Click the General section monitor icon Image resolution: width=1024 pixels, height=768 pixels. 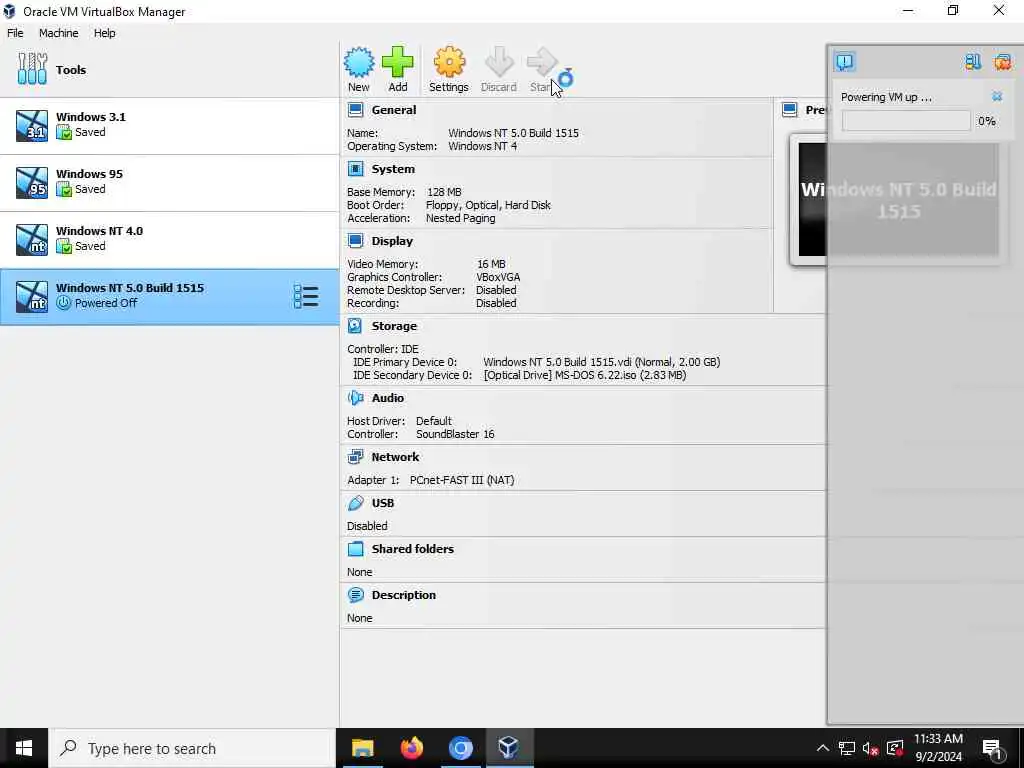[355, 110]
